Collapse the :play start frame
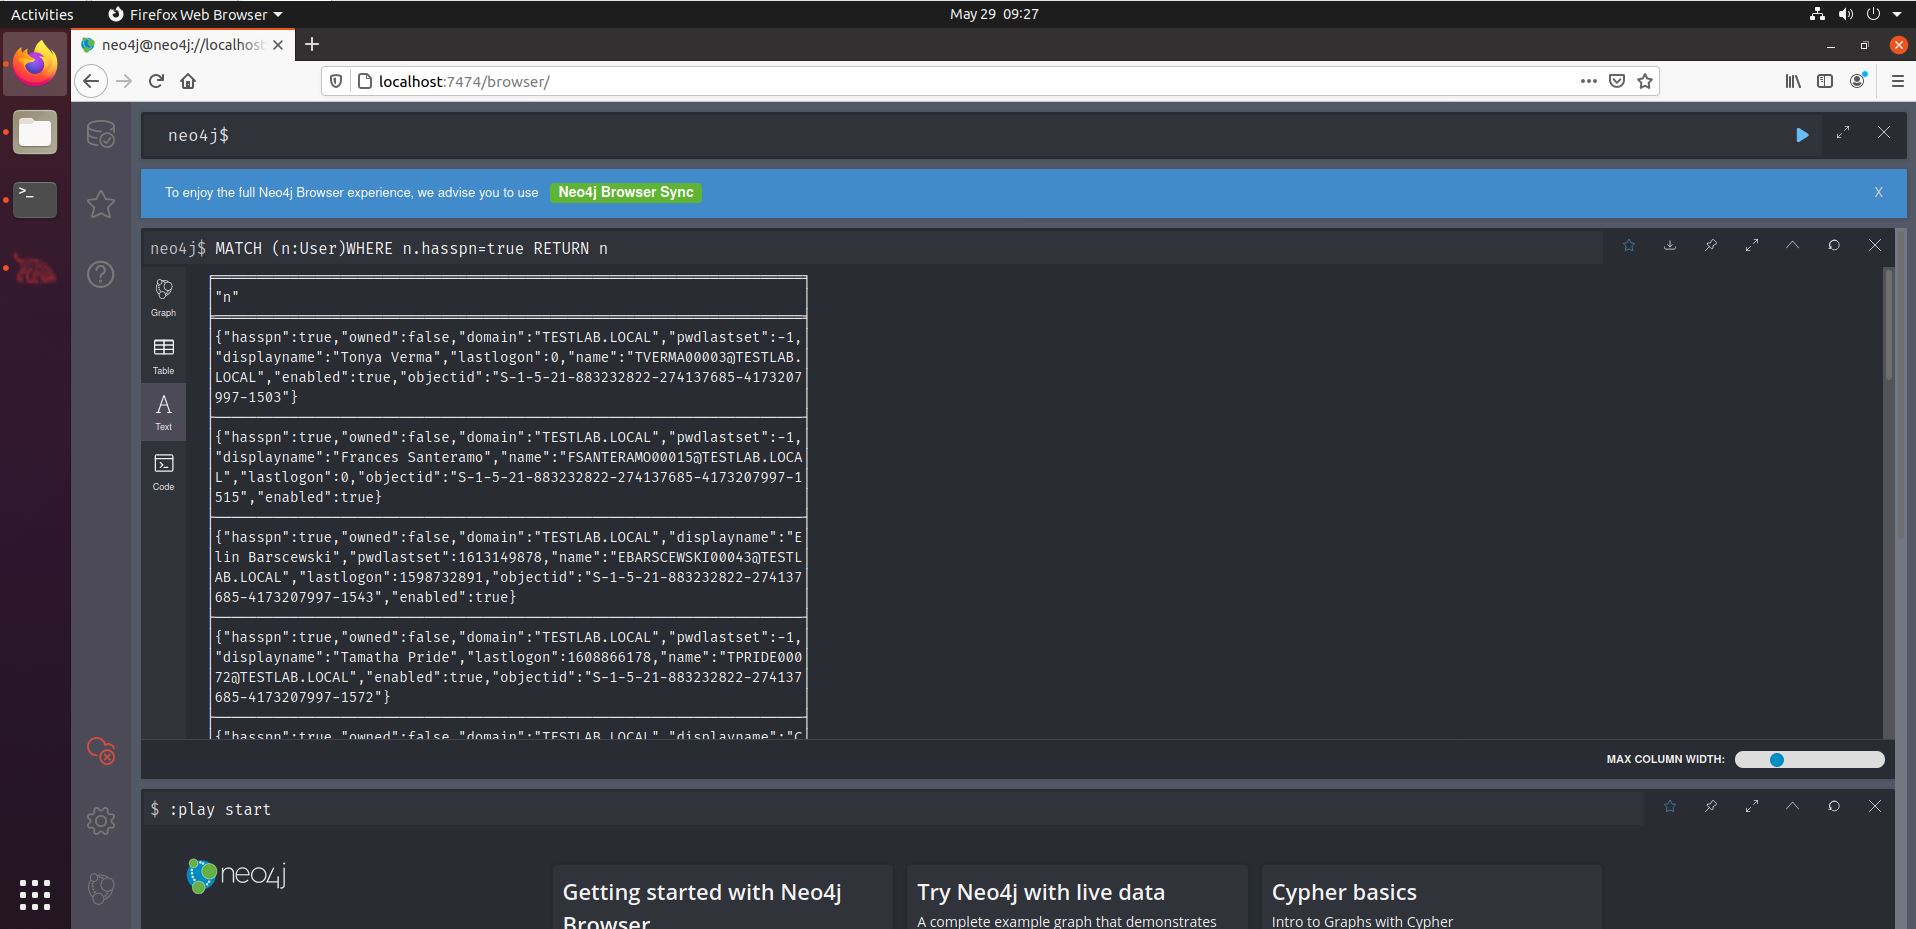1916x929 pixels. click(x=1793, y=806)
